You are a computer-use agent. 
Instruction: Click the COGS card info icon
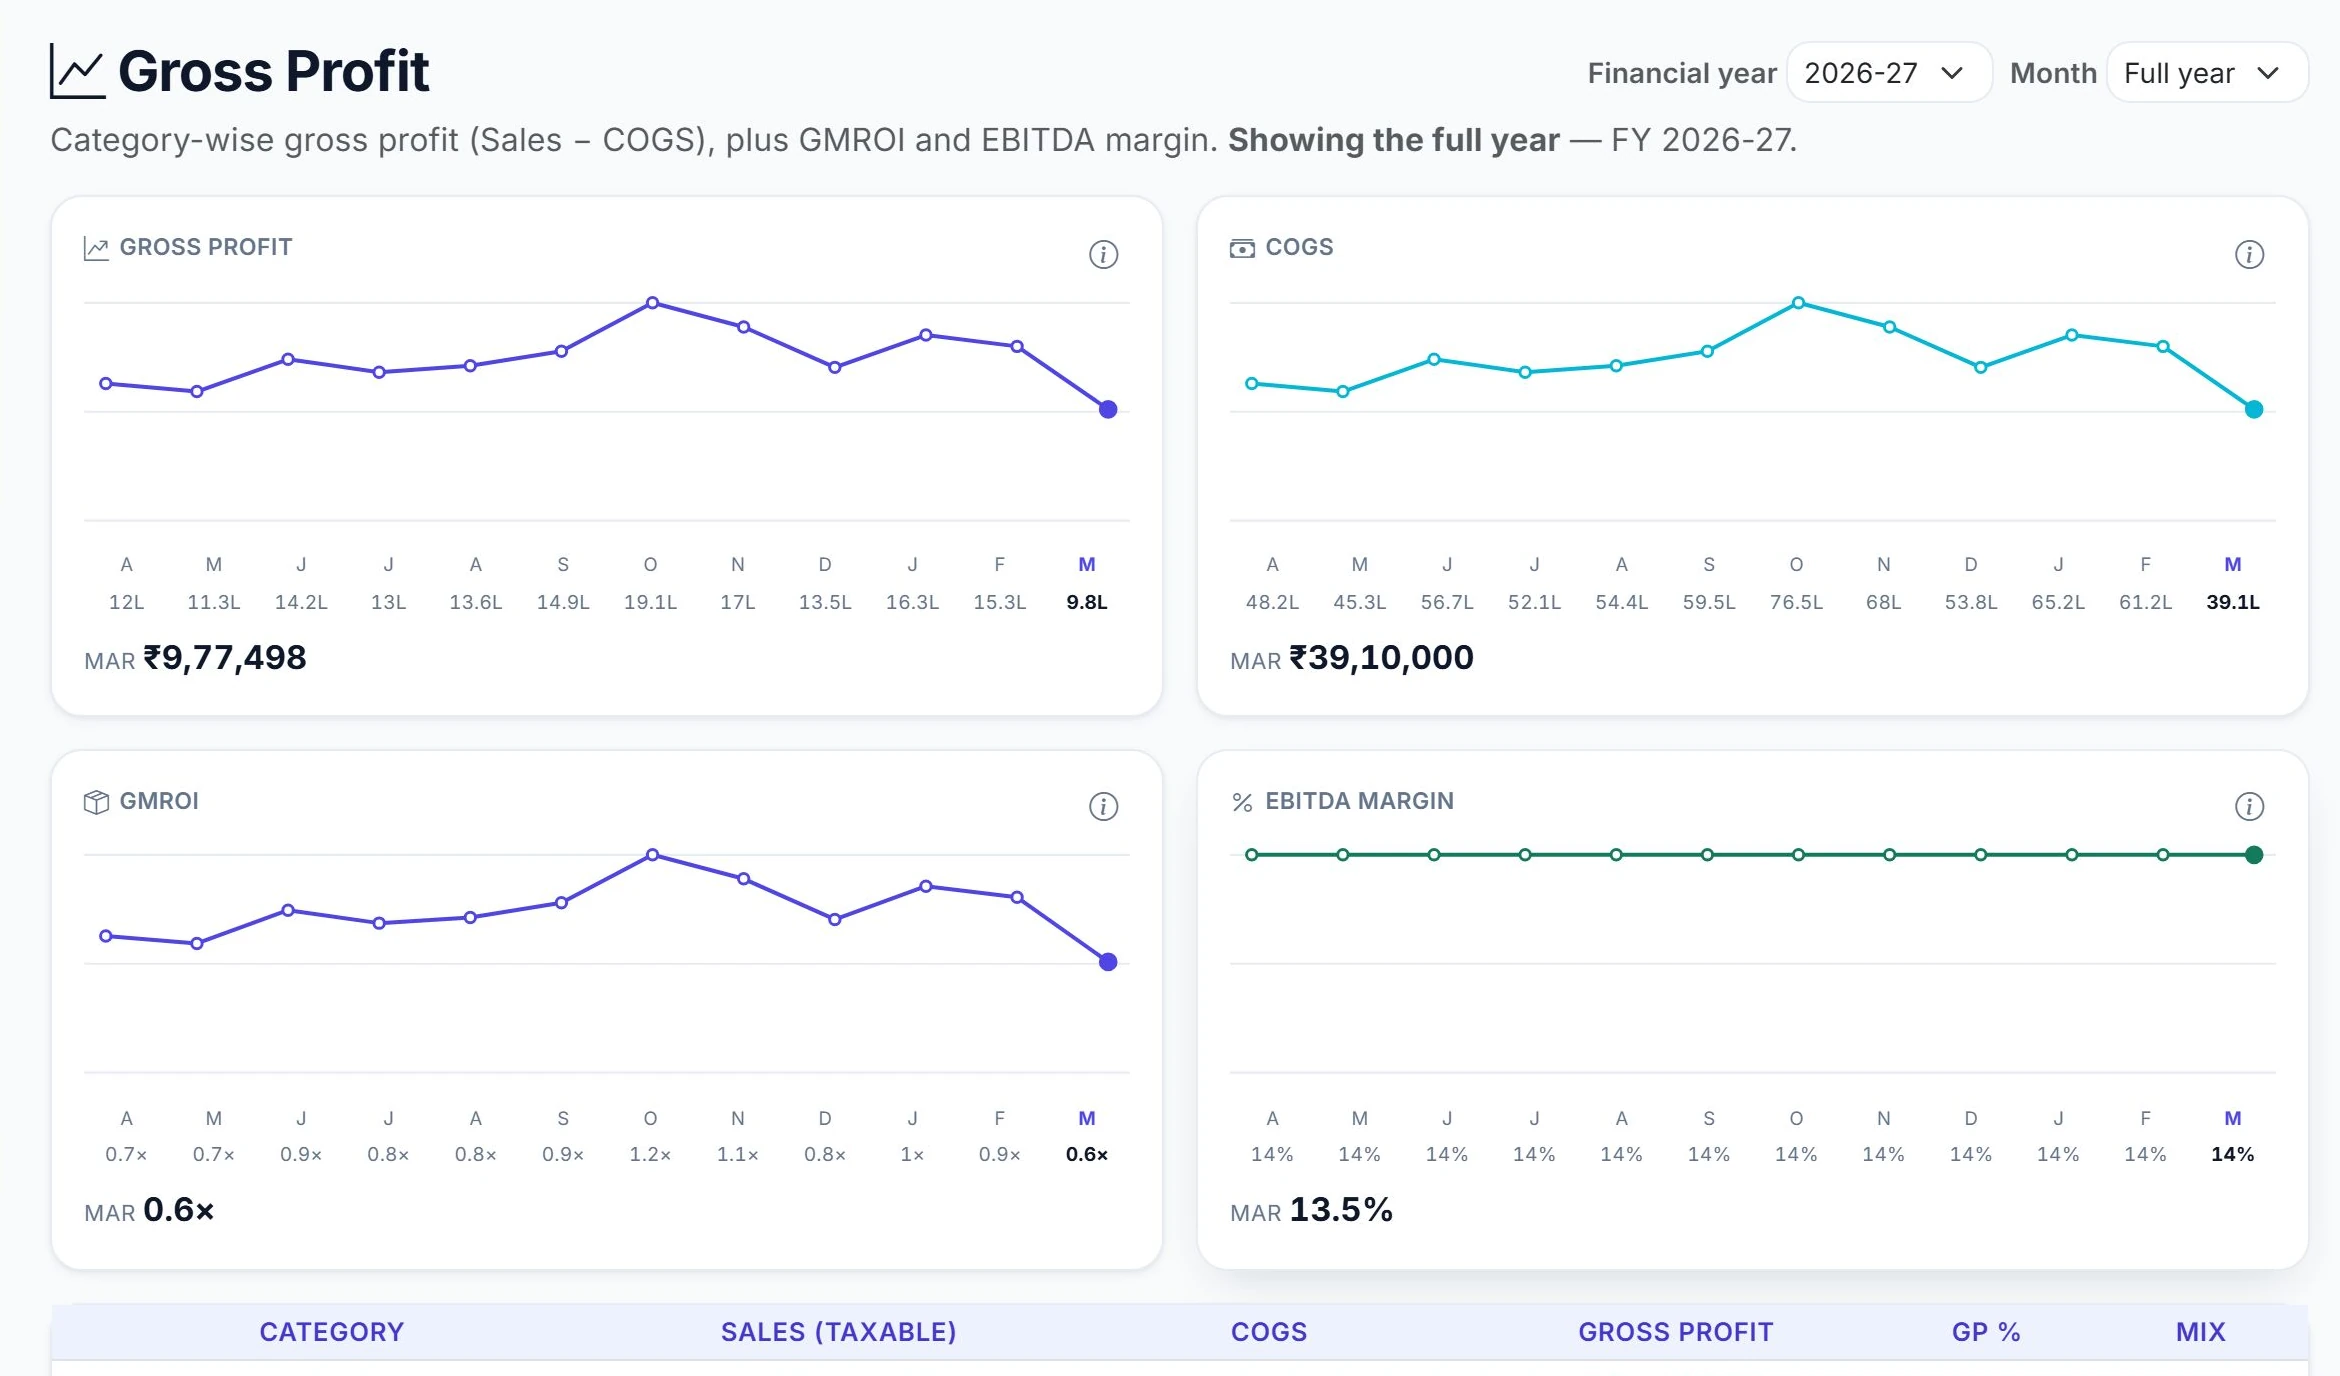(2249, 254)
